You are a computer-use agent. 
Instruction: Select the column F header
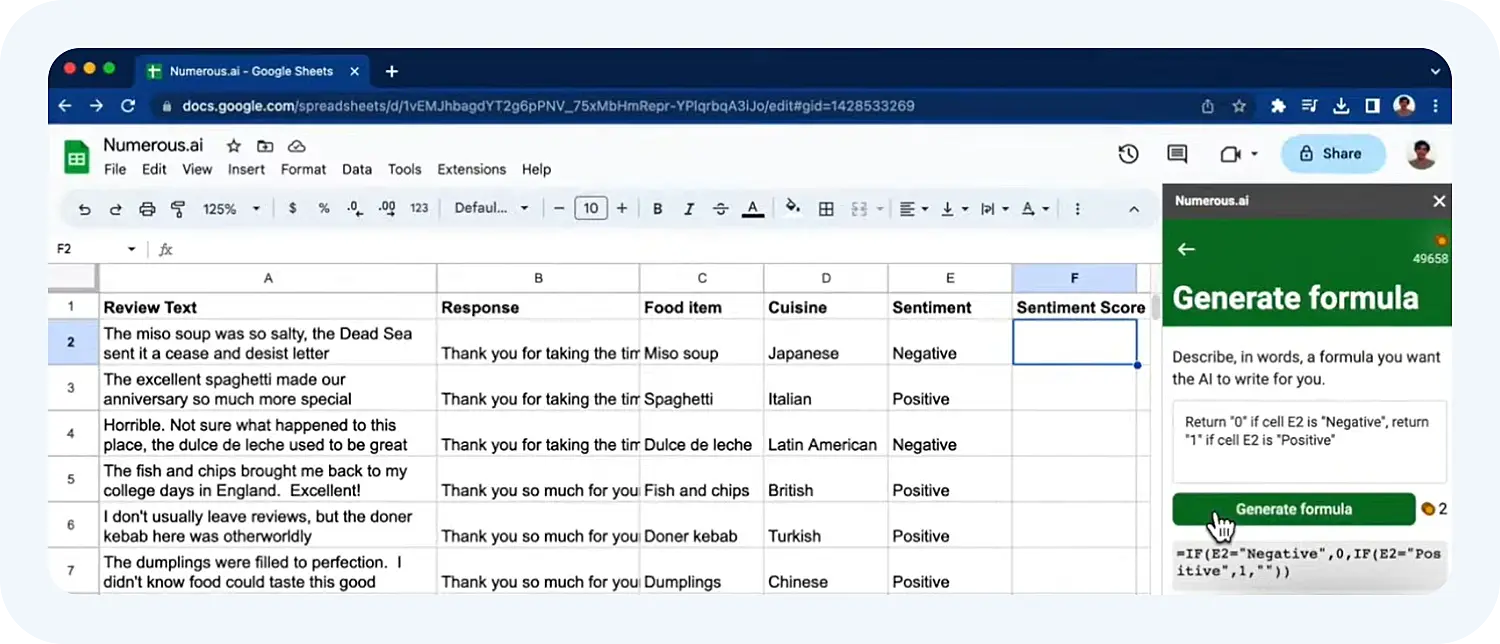(1074, 278)
